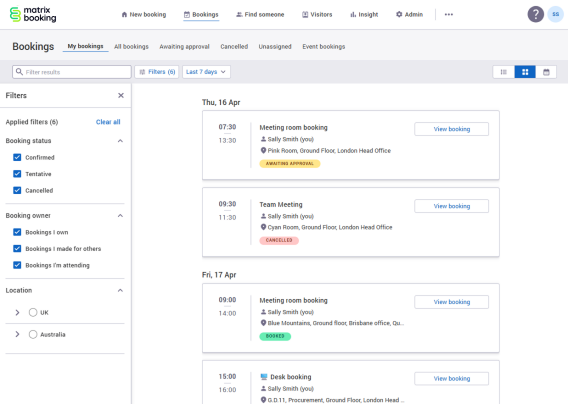Open the Last 7 days dropdown
Image resolution: width=568 pixels, height=405 pixels.
click(206, 72)
